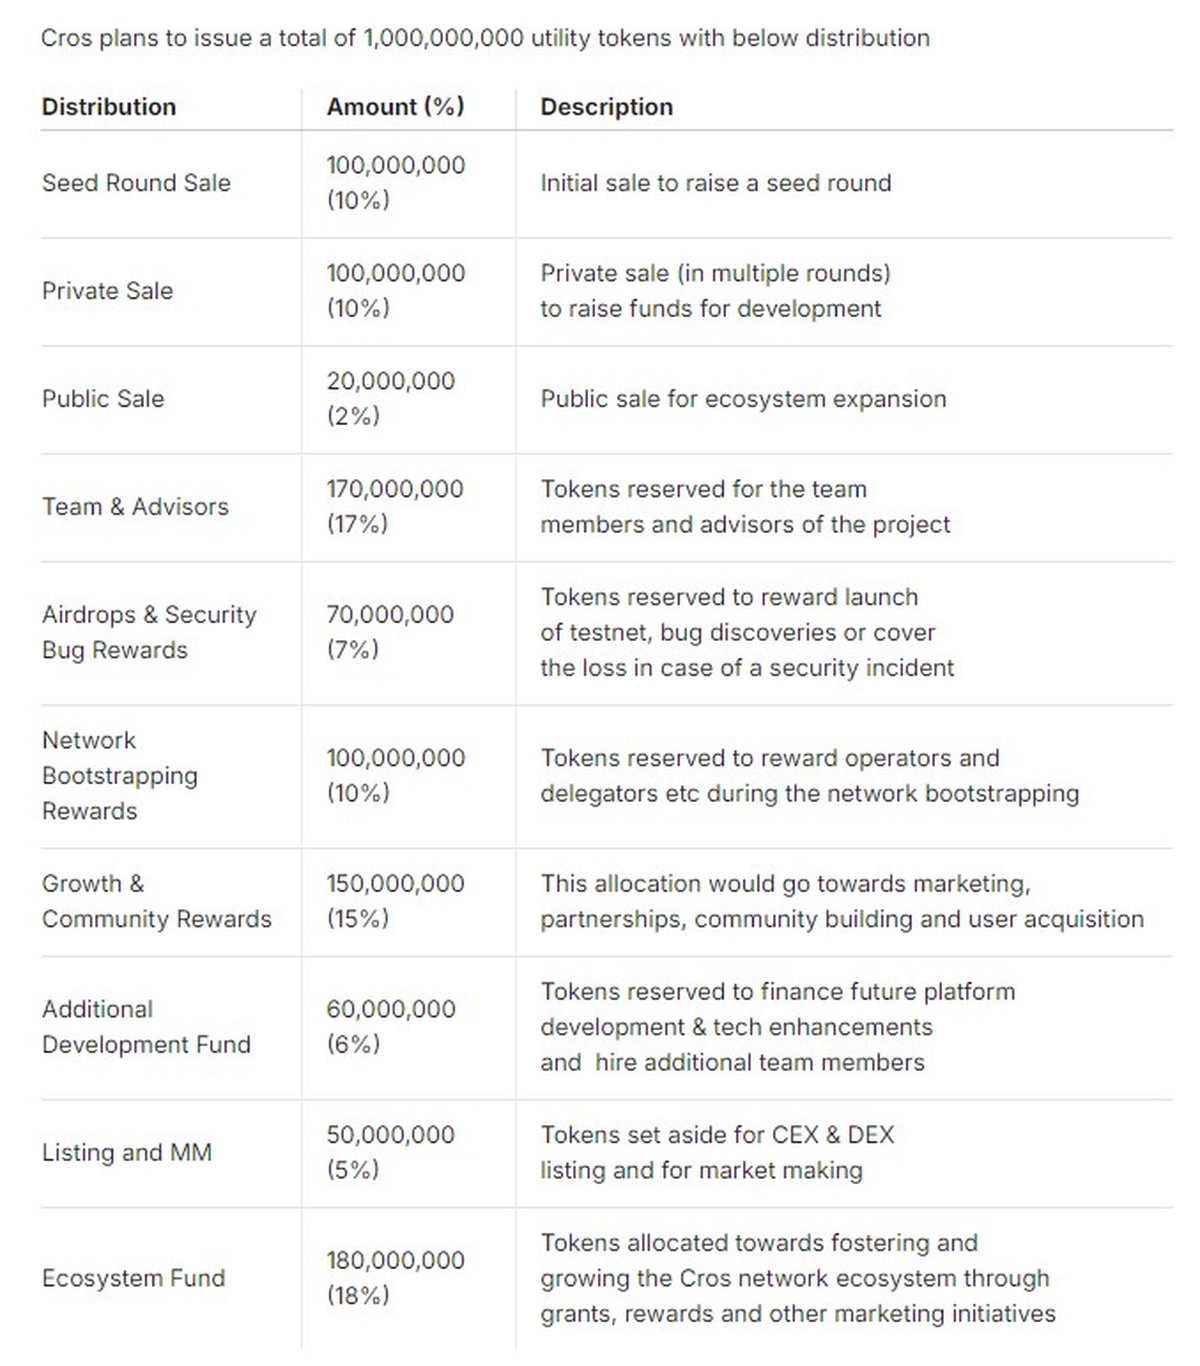Select the 170,000,000 (17%) amount cell
Screen dimensions: 1200x1366
(394, 506)
